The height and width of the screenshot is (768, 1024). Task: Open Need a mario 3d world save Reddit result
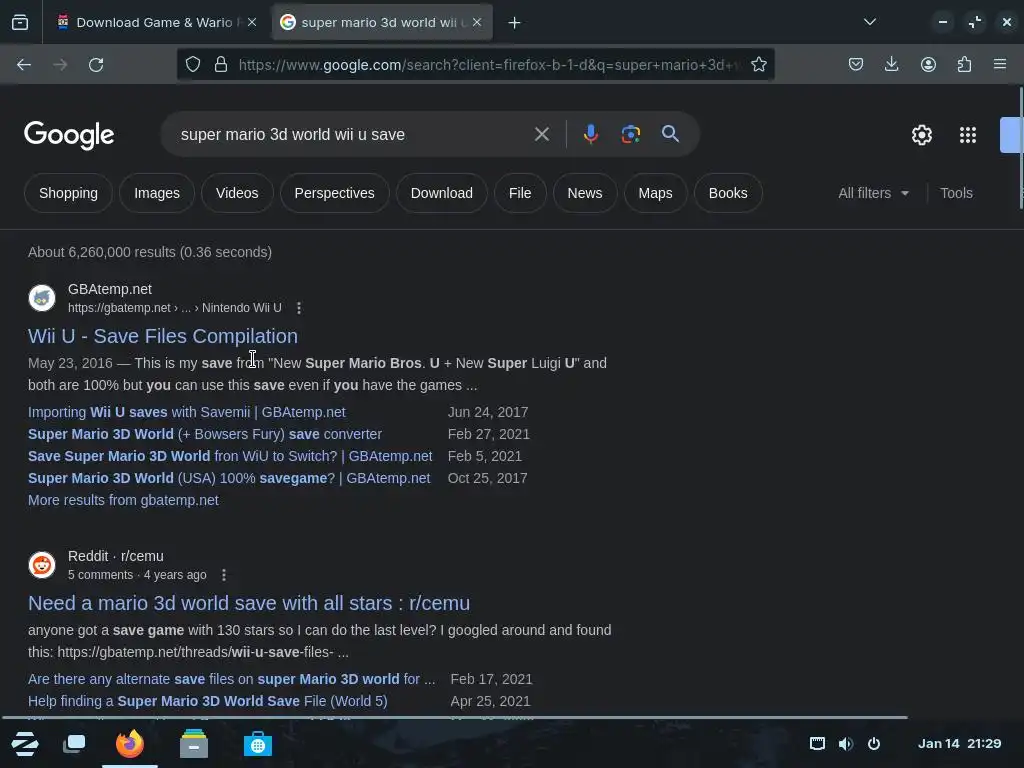pyautogui.click(x=249, y=603)
